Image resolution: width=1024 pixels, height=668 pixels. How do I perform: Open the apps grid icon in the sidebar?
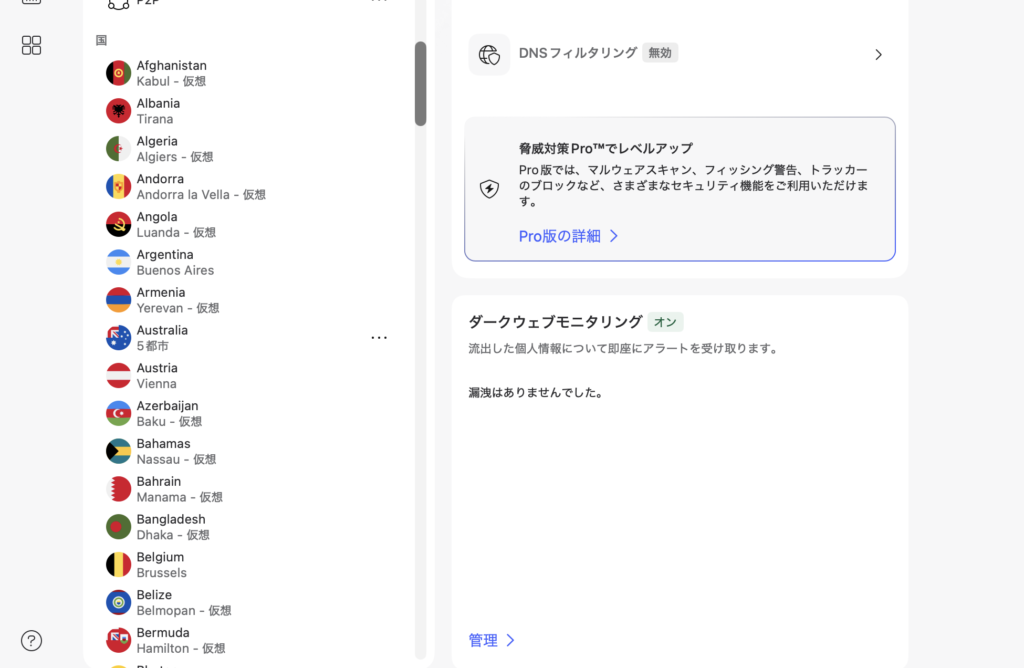pyautogui.click(x=31, y=45)
